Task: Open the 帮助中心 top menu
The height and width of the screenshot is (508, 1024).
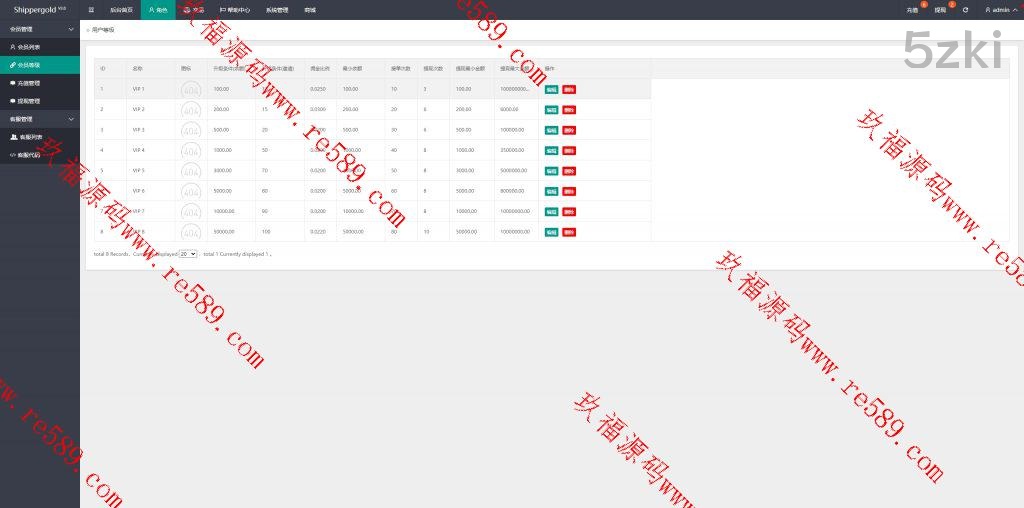Action: (x=235, y=10)
